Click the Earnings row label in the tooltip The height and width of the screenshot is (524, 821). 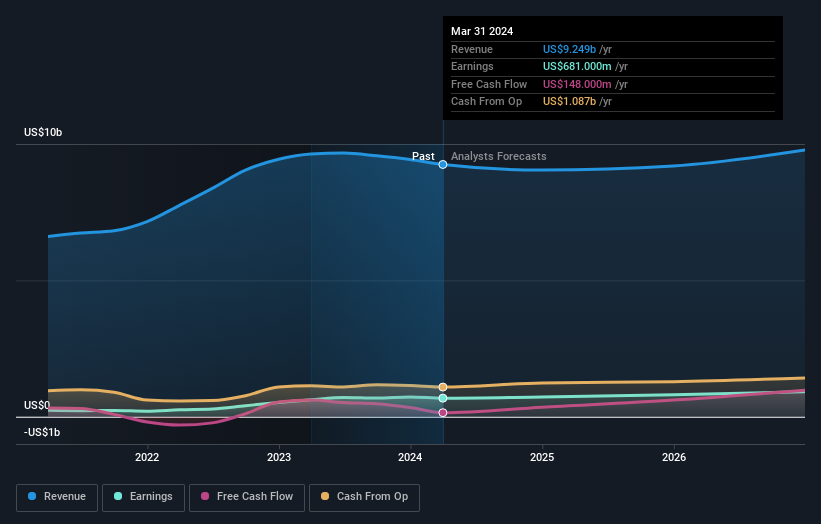click(472, 66)
